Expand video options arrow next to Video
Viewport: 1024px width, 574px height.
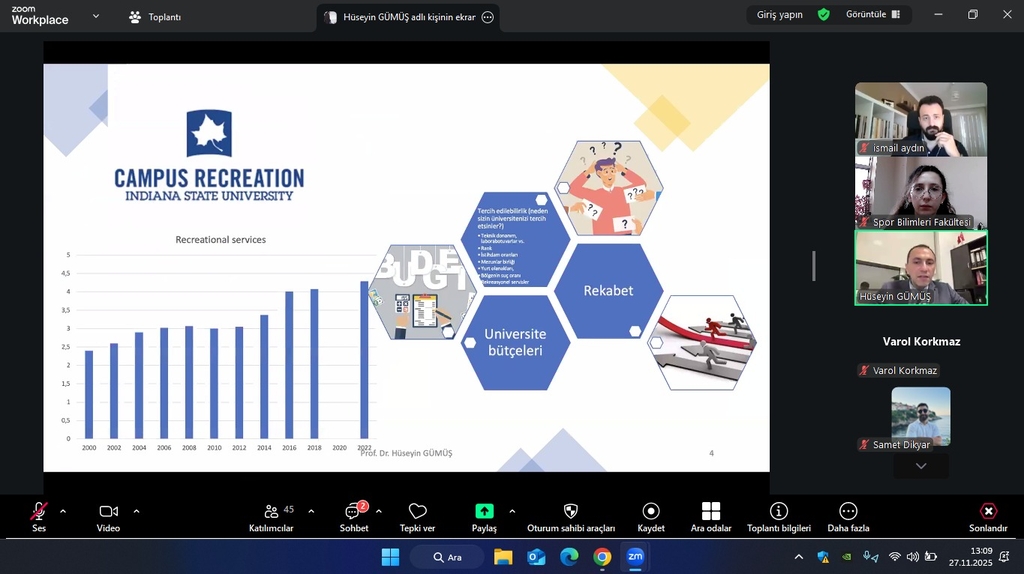tap(136, 511)
